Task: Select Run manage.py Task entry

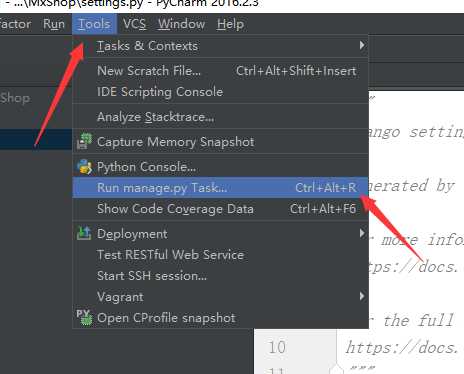Action: [220, 188]
